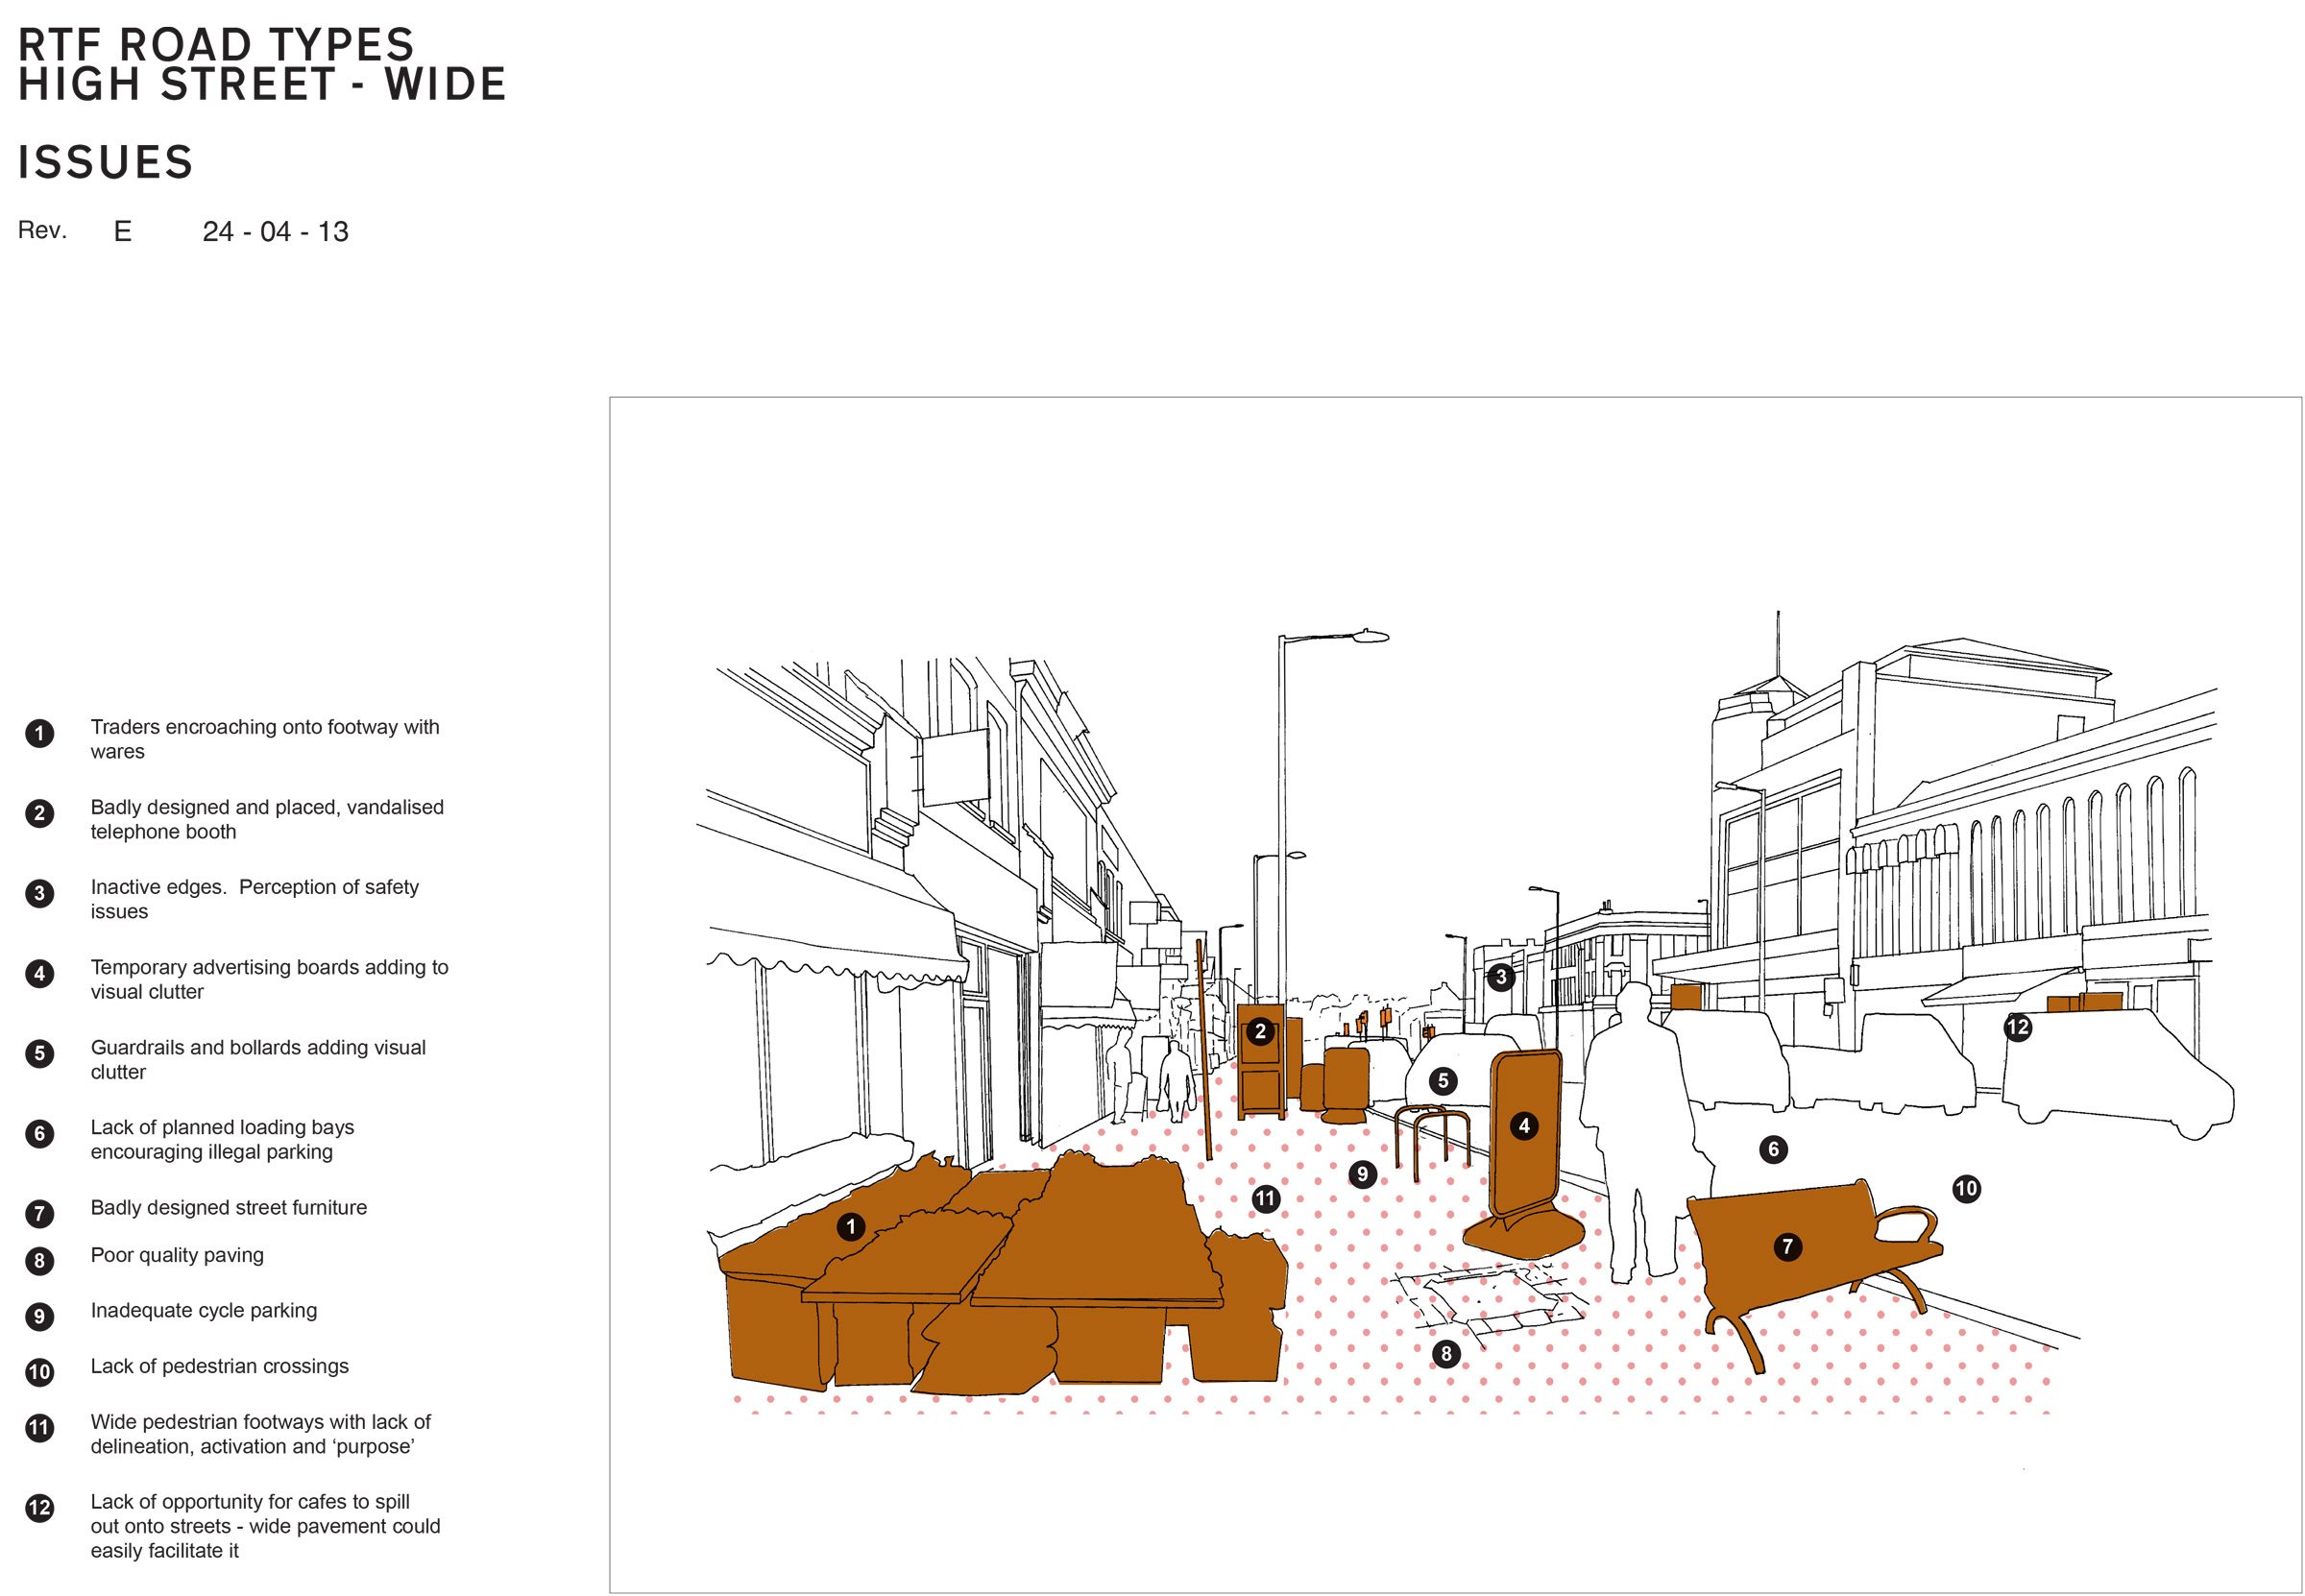Click the 'ISSUES' heading
Image resolution: width=2305 pixels, height=1596 pixels.
coord(105,163)
